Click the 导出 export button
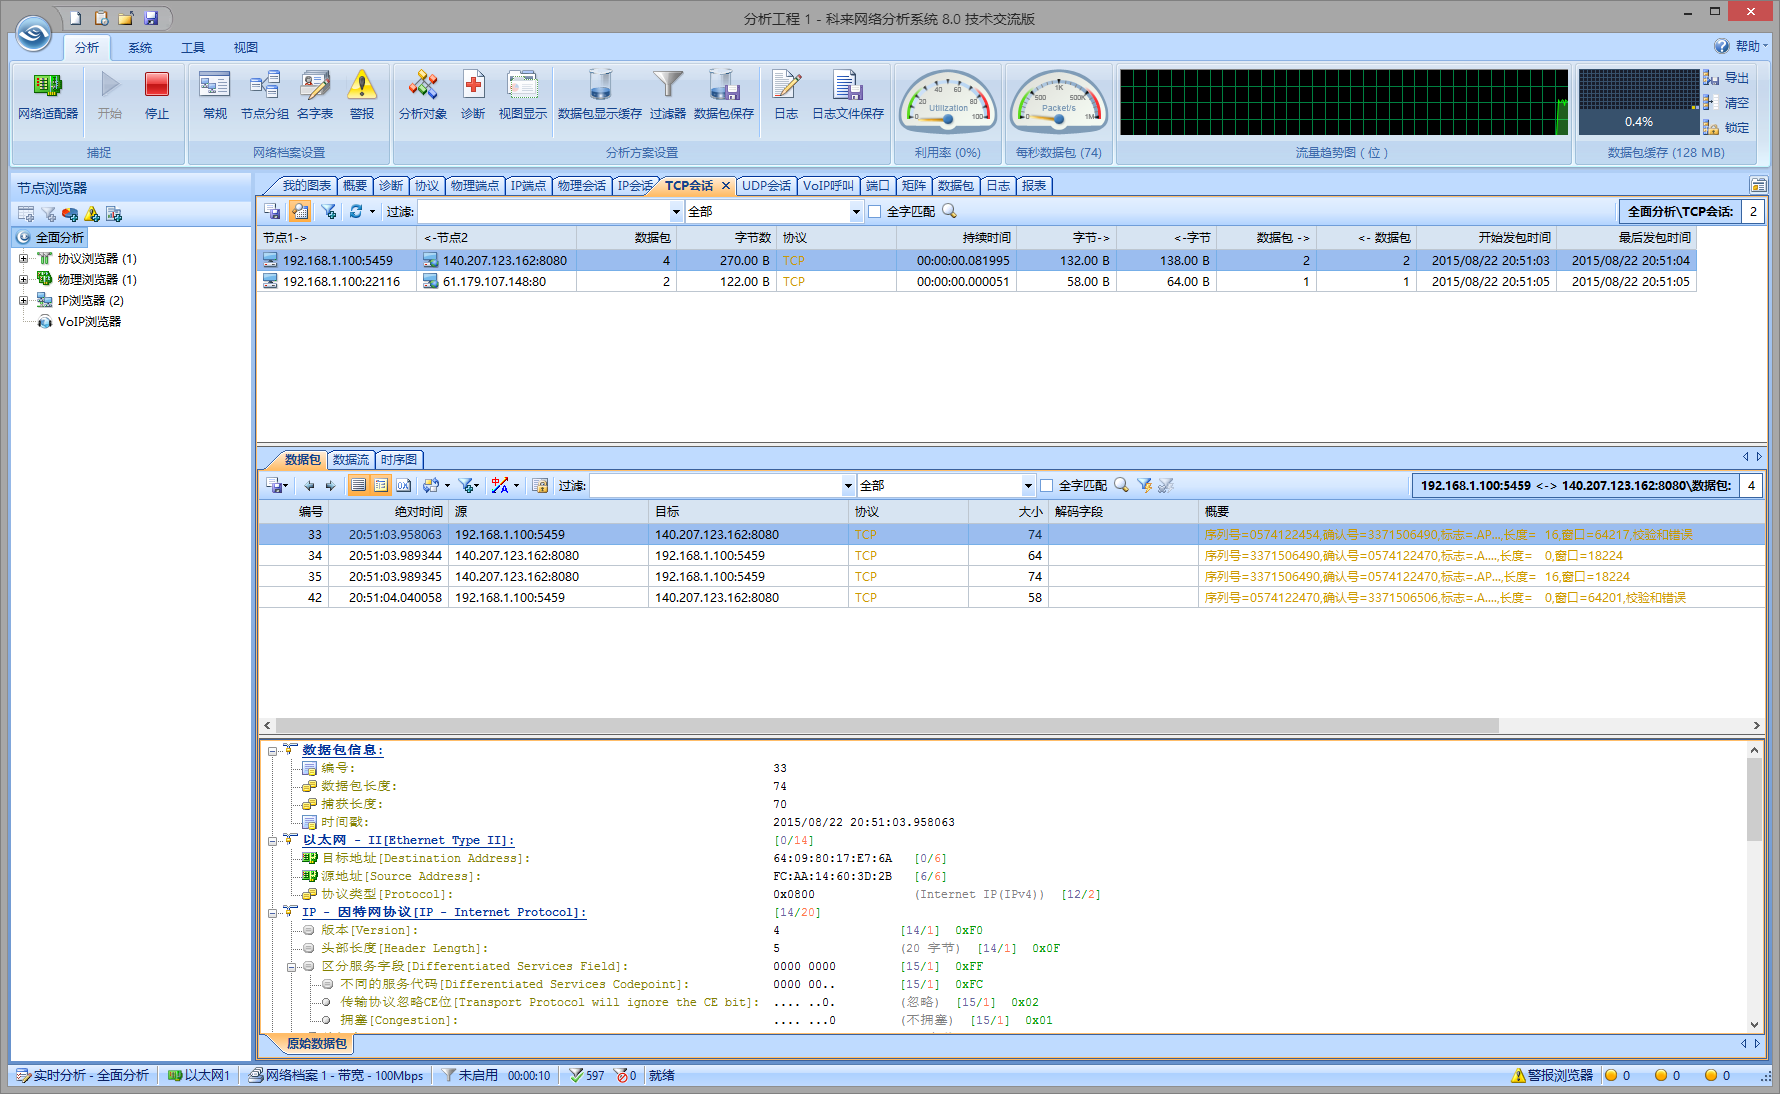Viewport: 1780px width, 1094px height. [x=1728, y=78]
